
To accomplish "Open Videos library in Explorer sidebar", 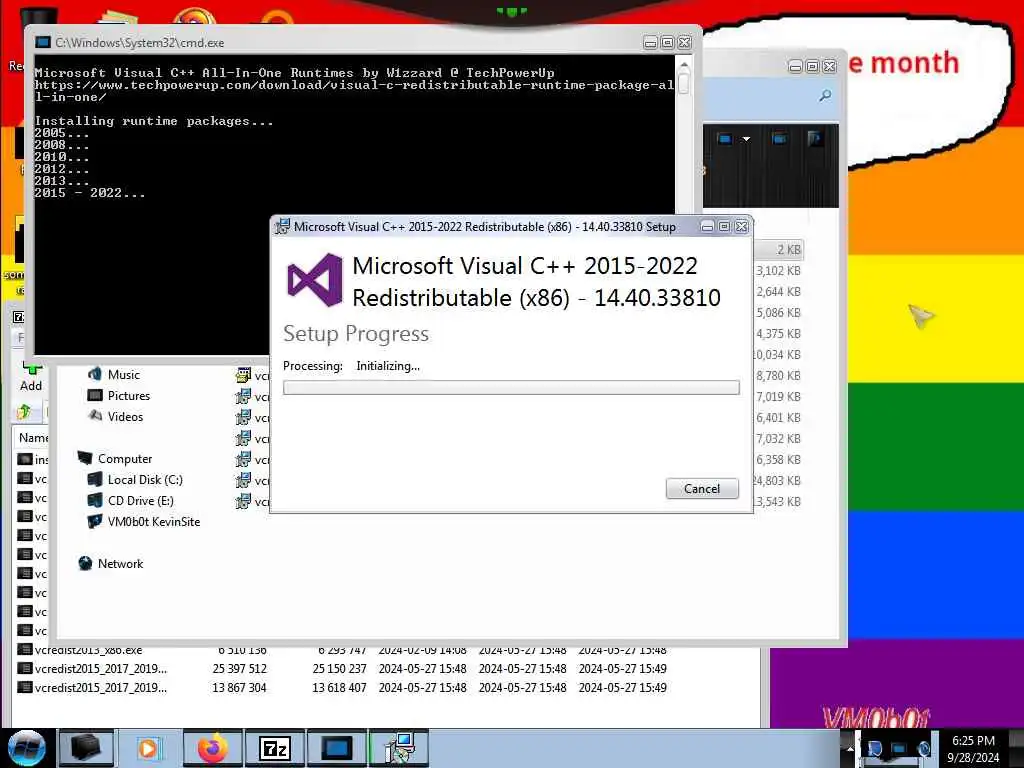I will pyautogui.click(x=125, y=416).
